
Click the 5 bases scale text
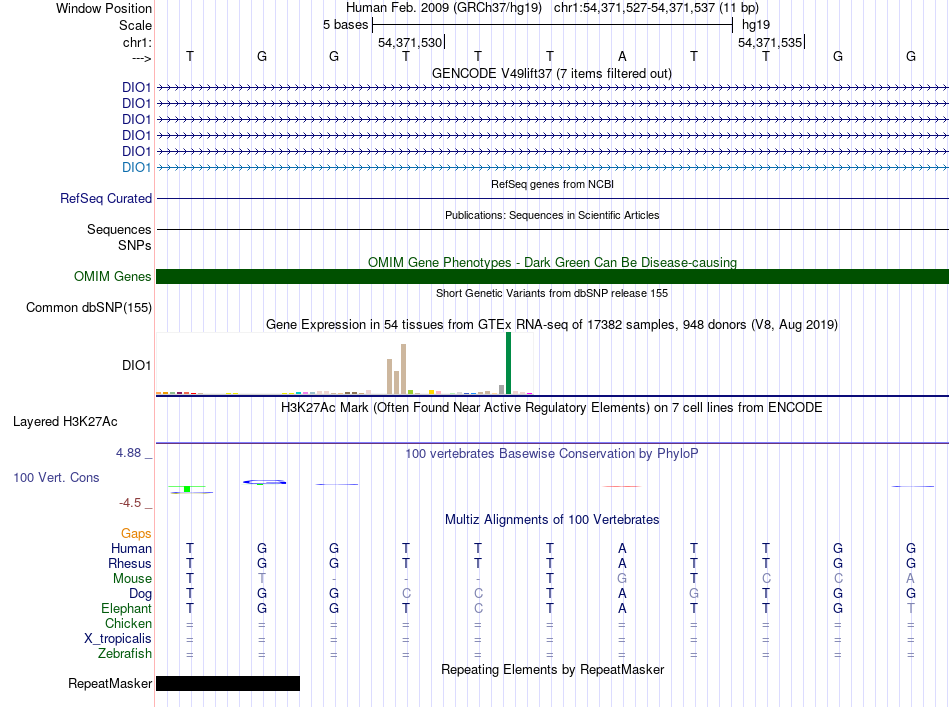tap(345, 25)
